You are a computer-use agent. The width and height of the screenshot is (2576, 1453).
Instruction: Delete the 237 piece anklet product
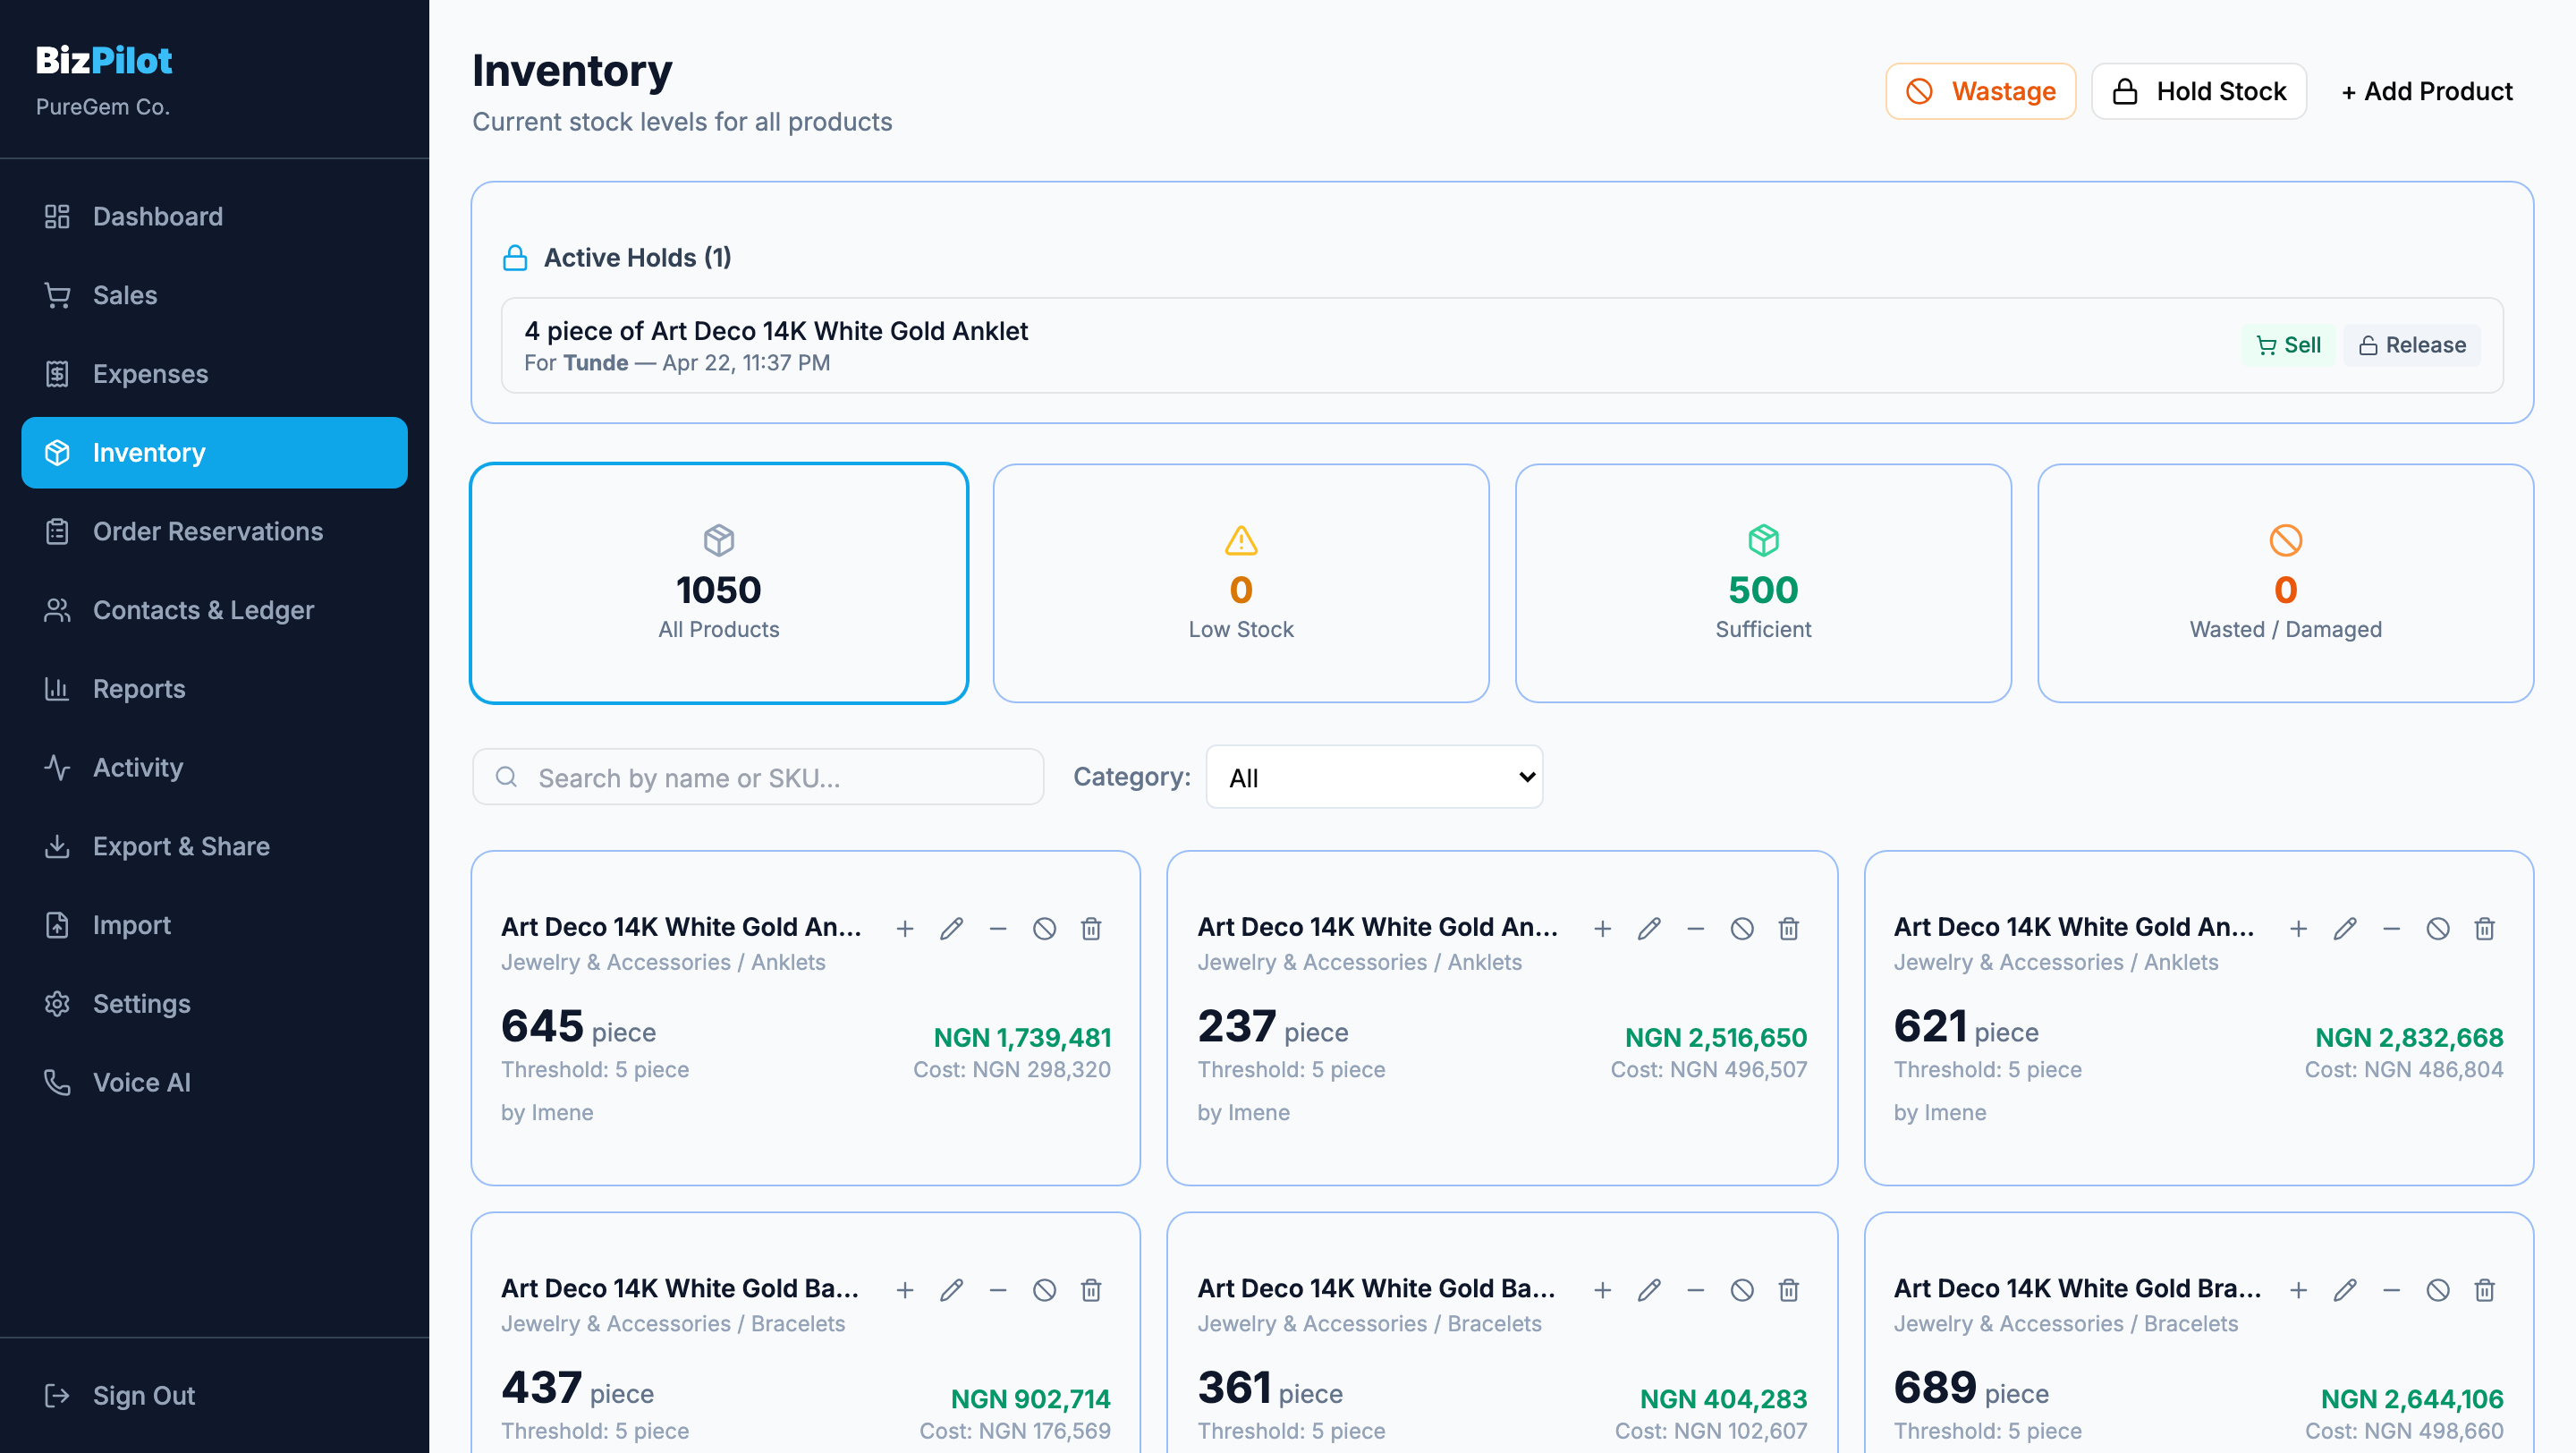tap(1788, 928)
